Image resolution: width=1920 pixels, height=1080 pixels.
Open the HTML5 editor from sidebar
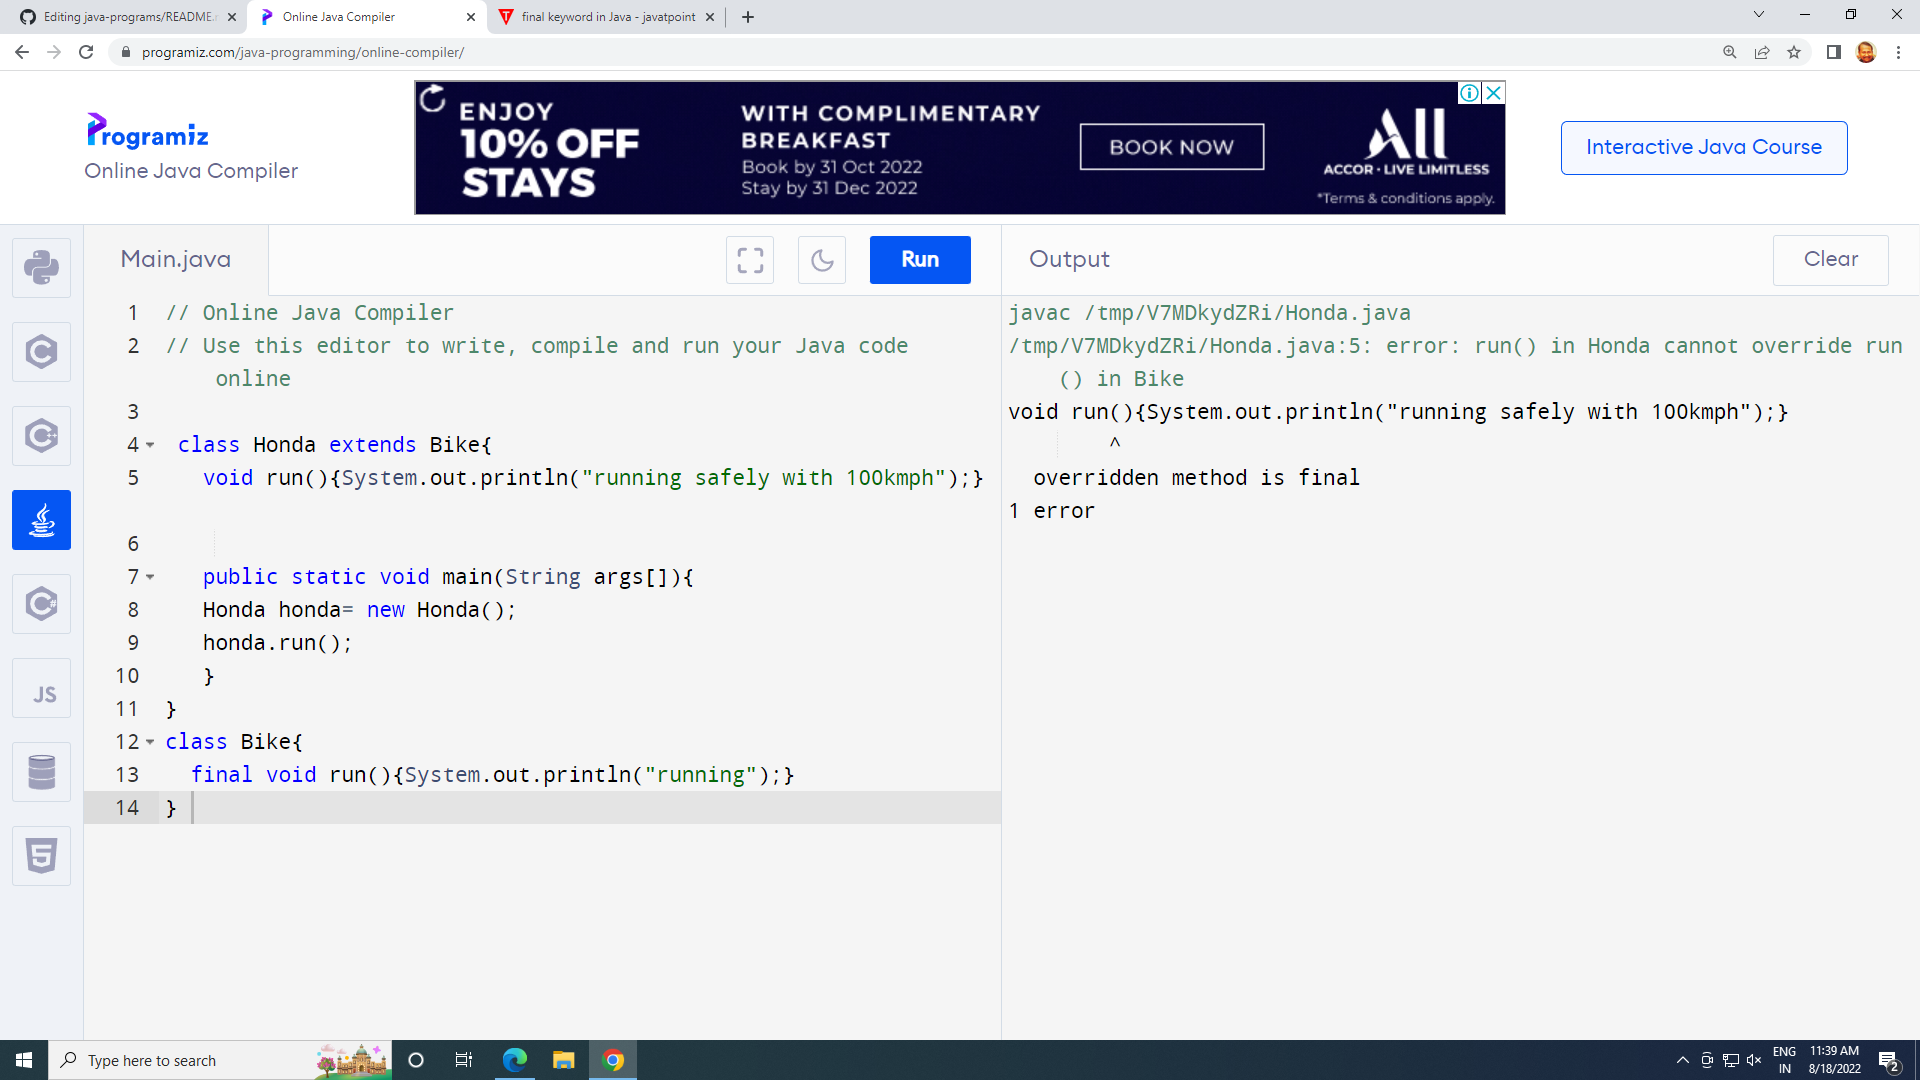[41, 855]
